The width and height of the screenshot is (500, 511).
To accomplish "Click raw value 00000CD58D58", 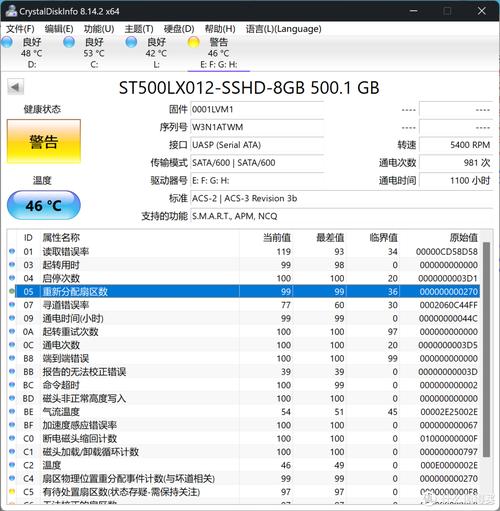I will pyautogui.click(x=447, y=252).
